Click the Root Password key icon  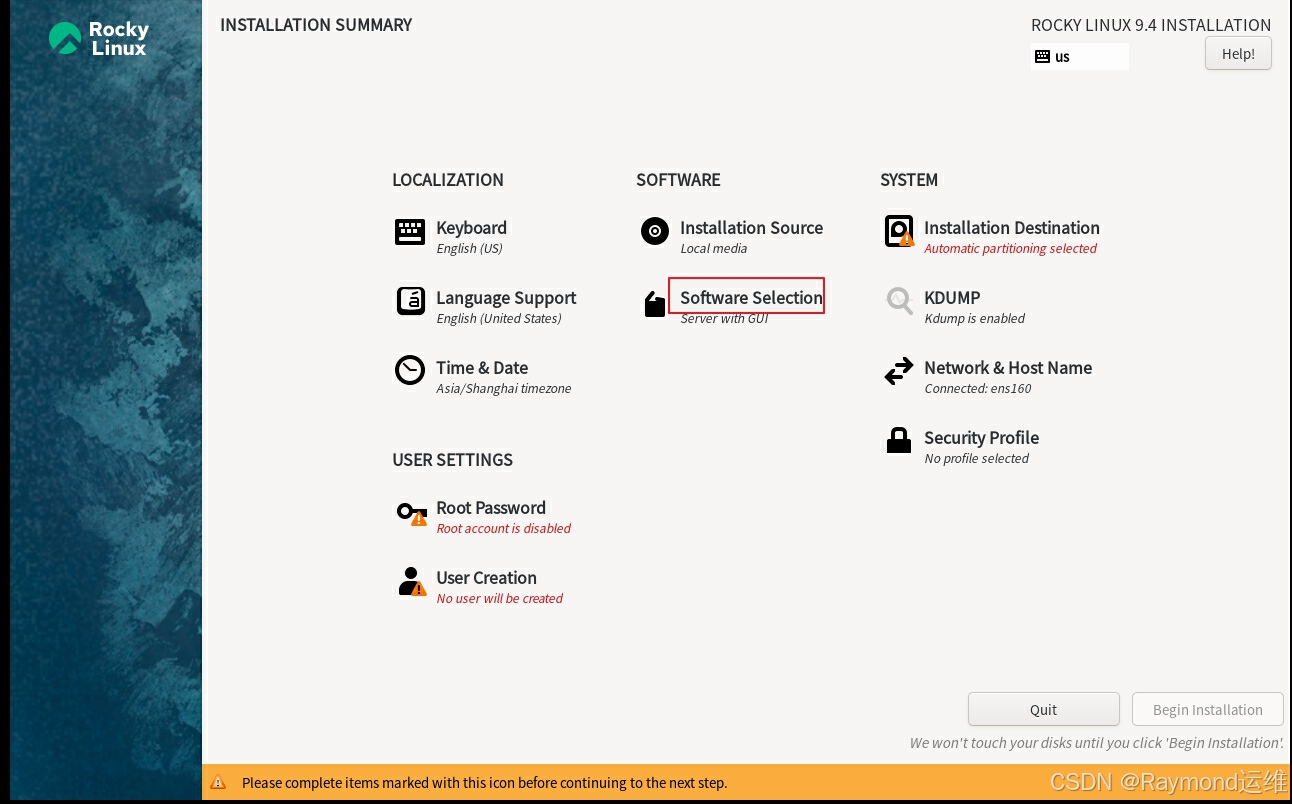pyautogui.click(x=412, y=513)
